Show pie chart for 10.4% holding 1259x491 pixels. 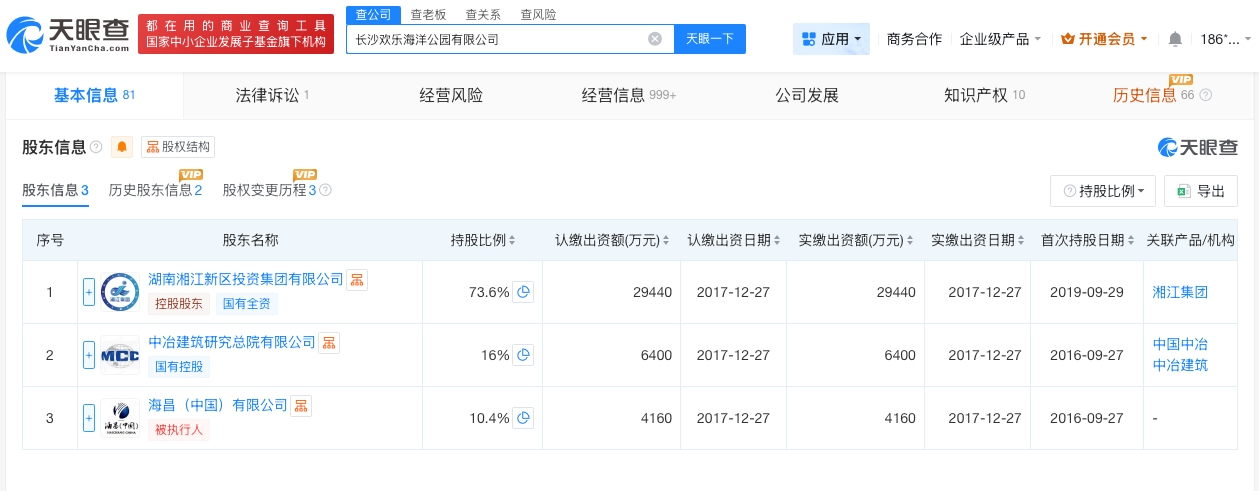522,418
